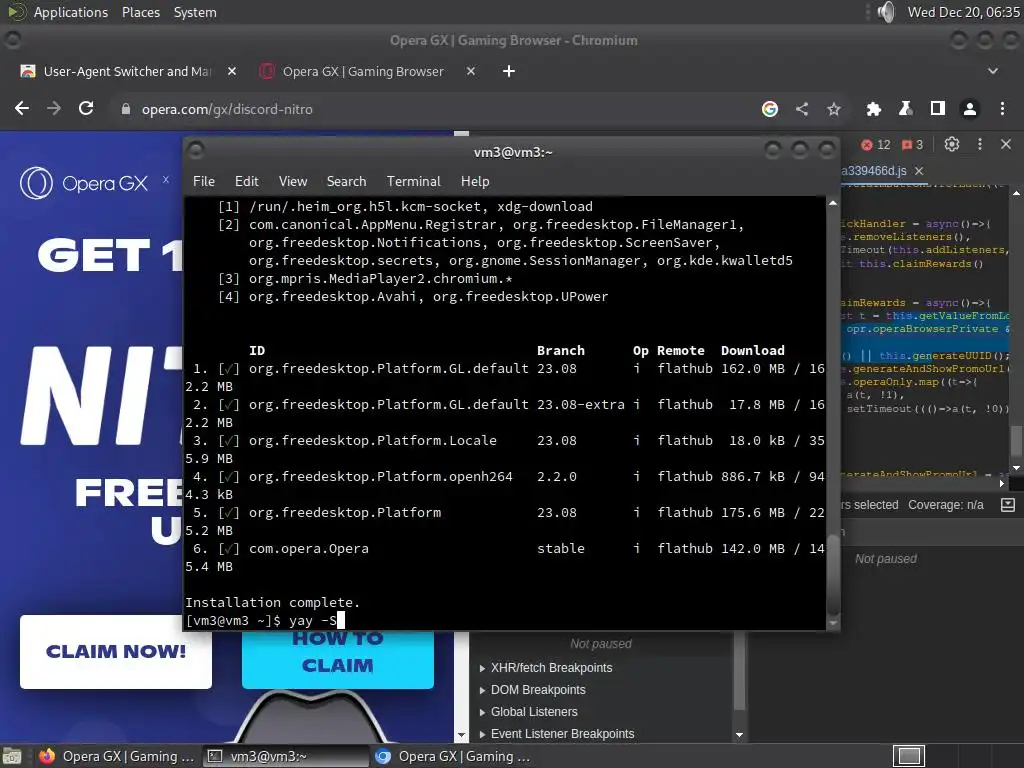
Task: Select the a339466d.js file tab
Action: point(874,171)
